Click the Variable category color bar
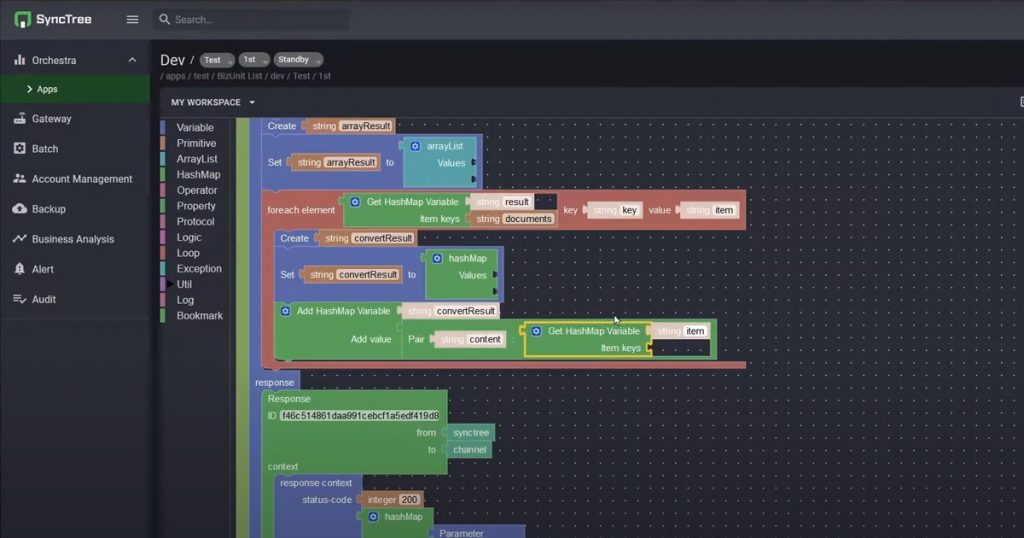 coord(163,128)
